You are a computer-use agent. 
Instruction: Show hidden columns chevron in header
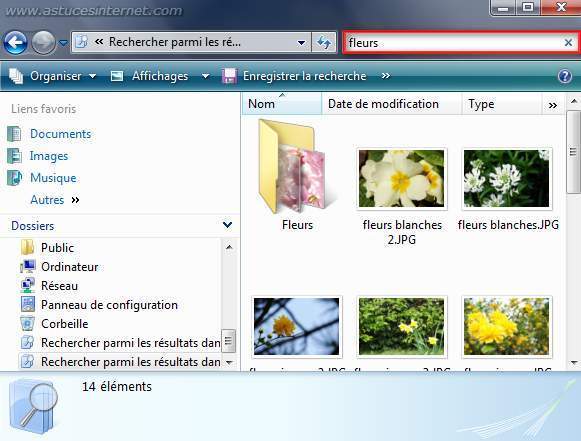click(552, 105)
